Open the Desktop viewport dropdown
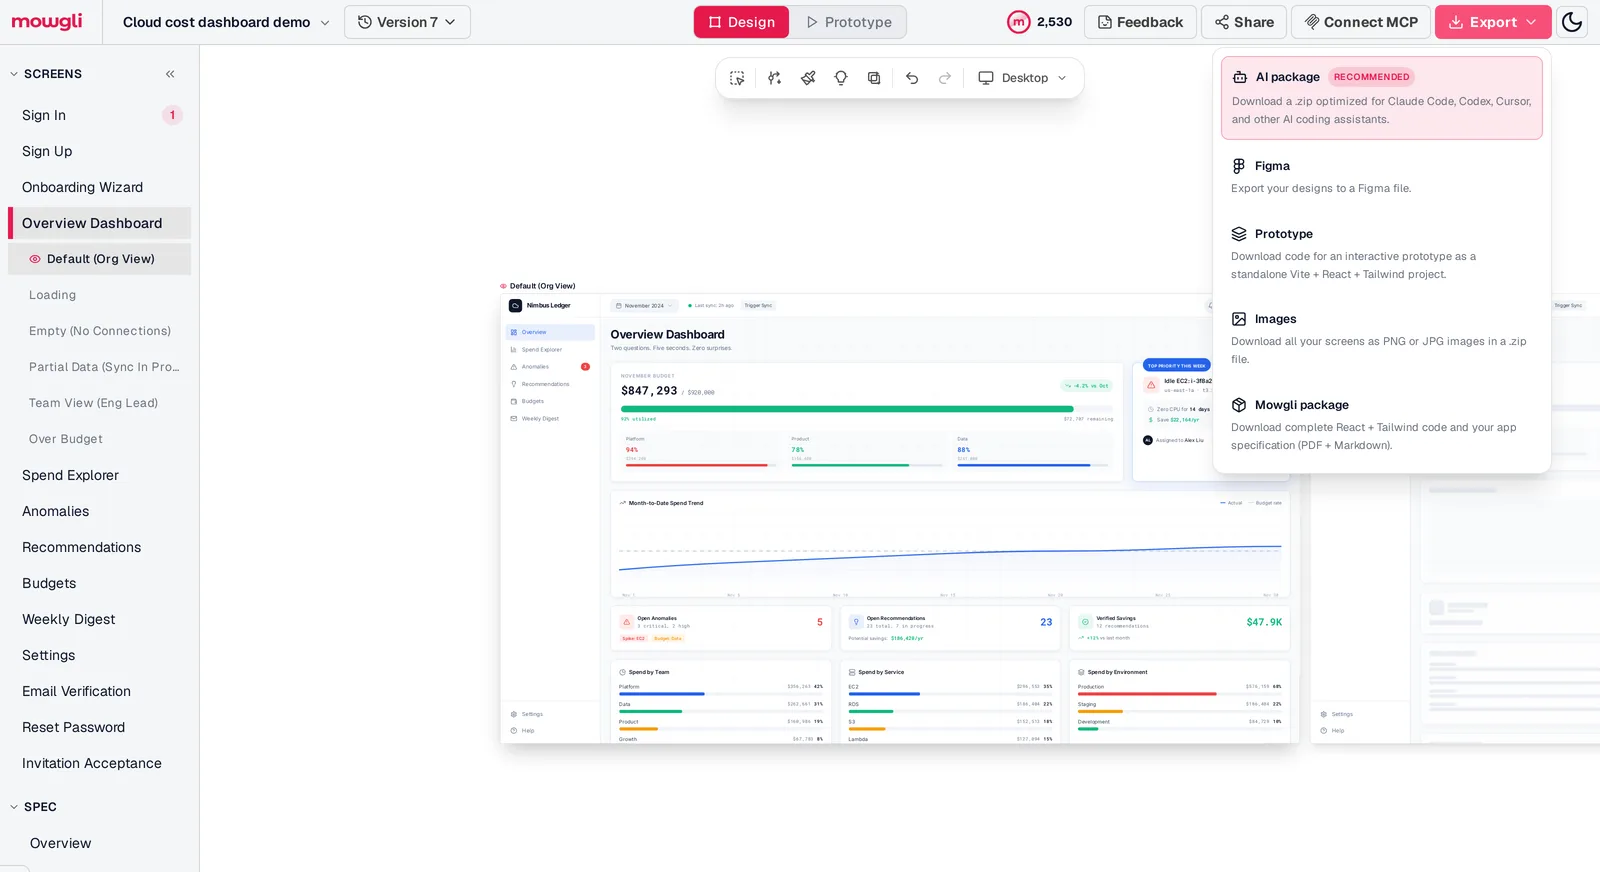1600x872 pixels. point(1022,78)
